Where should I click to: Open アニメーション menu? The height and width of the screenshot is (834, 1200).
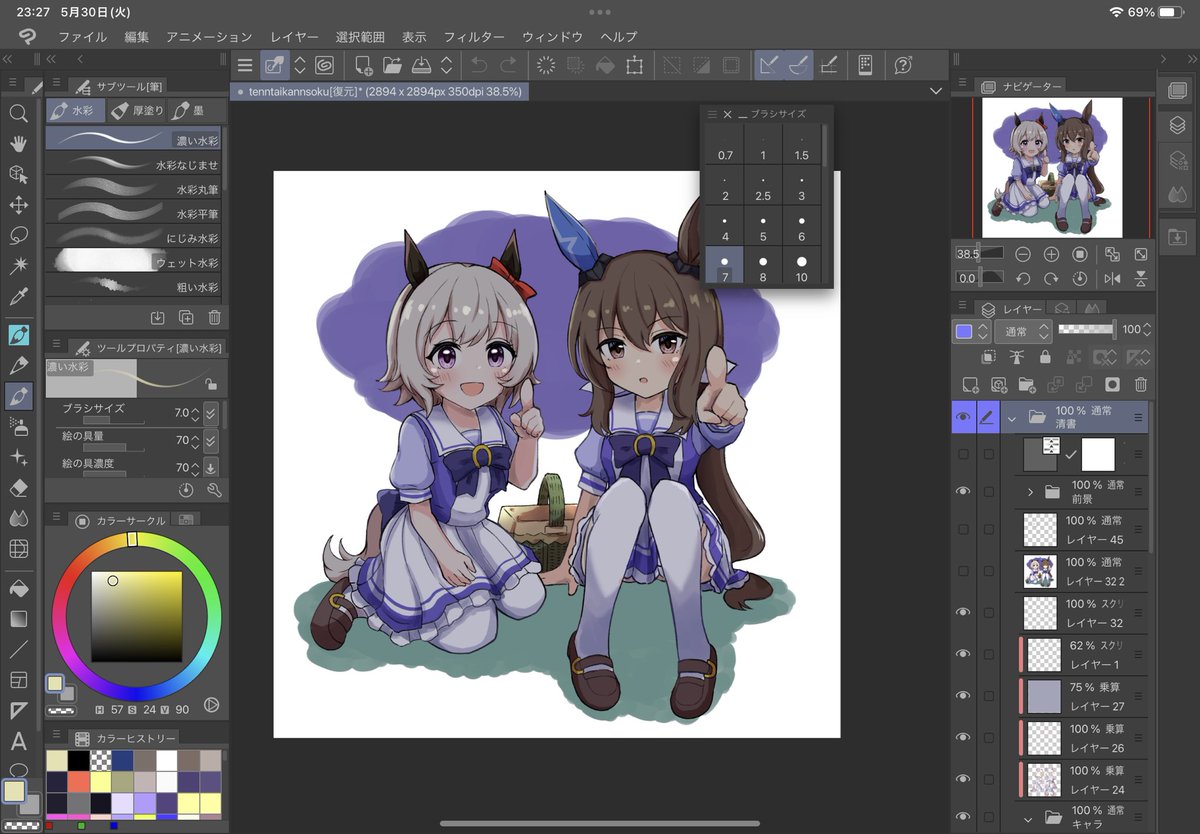[209, 37]
